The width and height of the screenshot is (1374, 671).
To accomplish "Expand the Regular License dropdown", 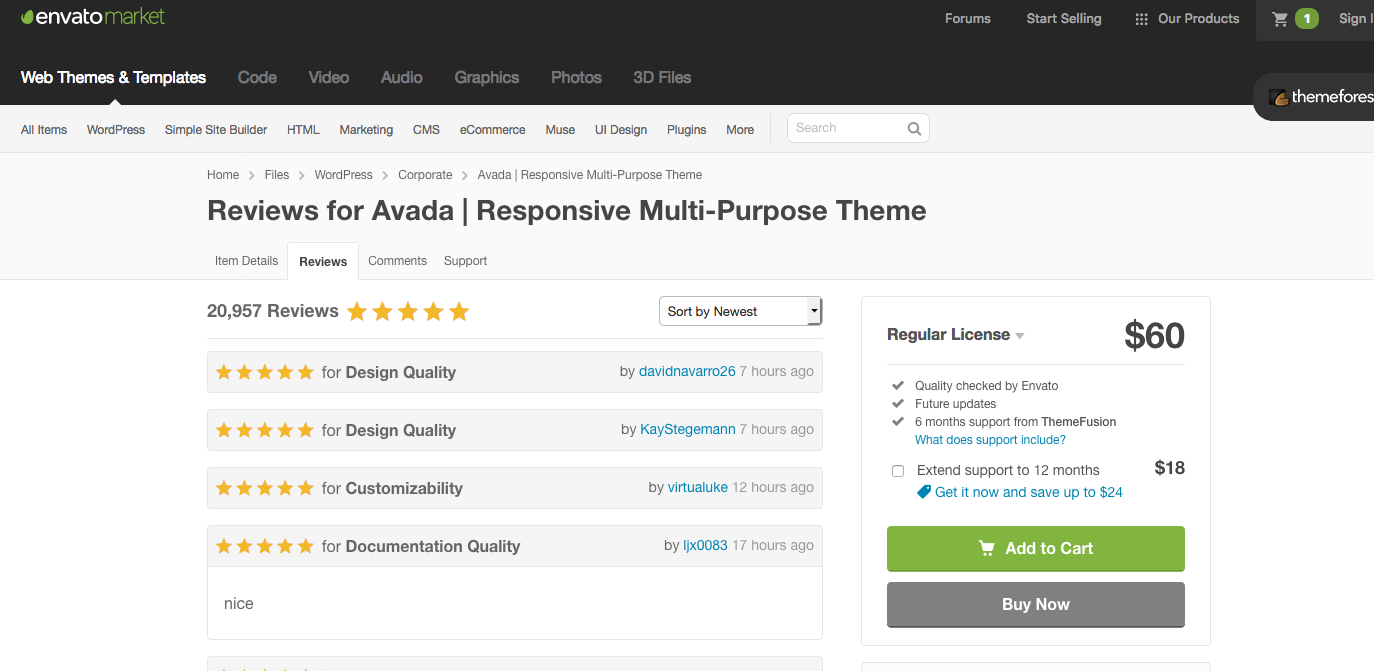I will (955, 335).
